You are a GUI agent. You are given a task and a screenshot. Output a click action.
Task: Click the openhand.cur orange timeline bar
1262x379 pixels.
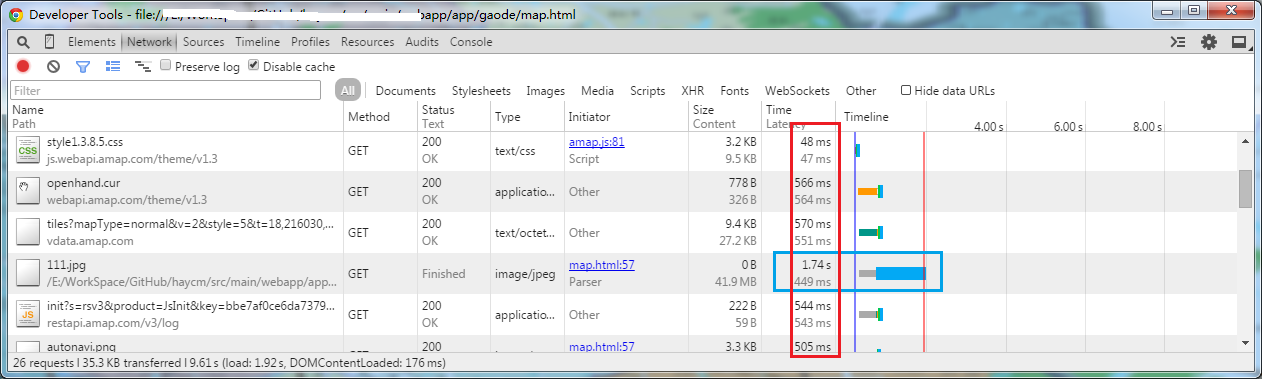(x=867, y=191)
